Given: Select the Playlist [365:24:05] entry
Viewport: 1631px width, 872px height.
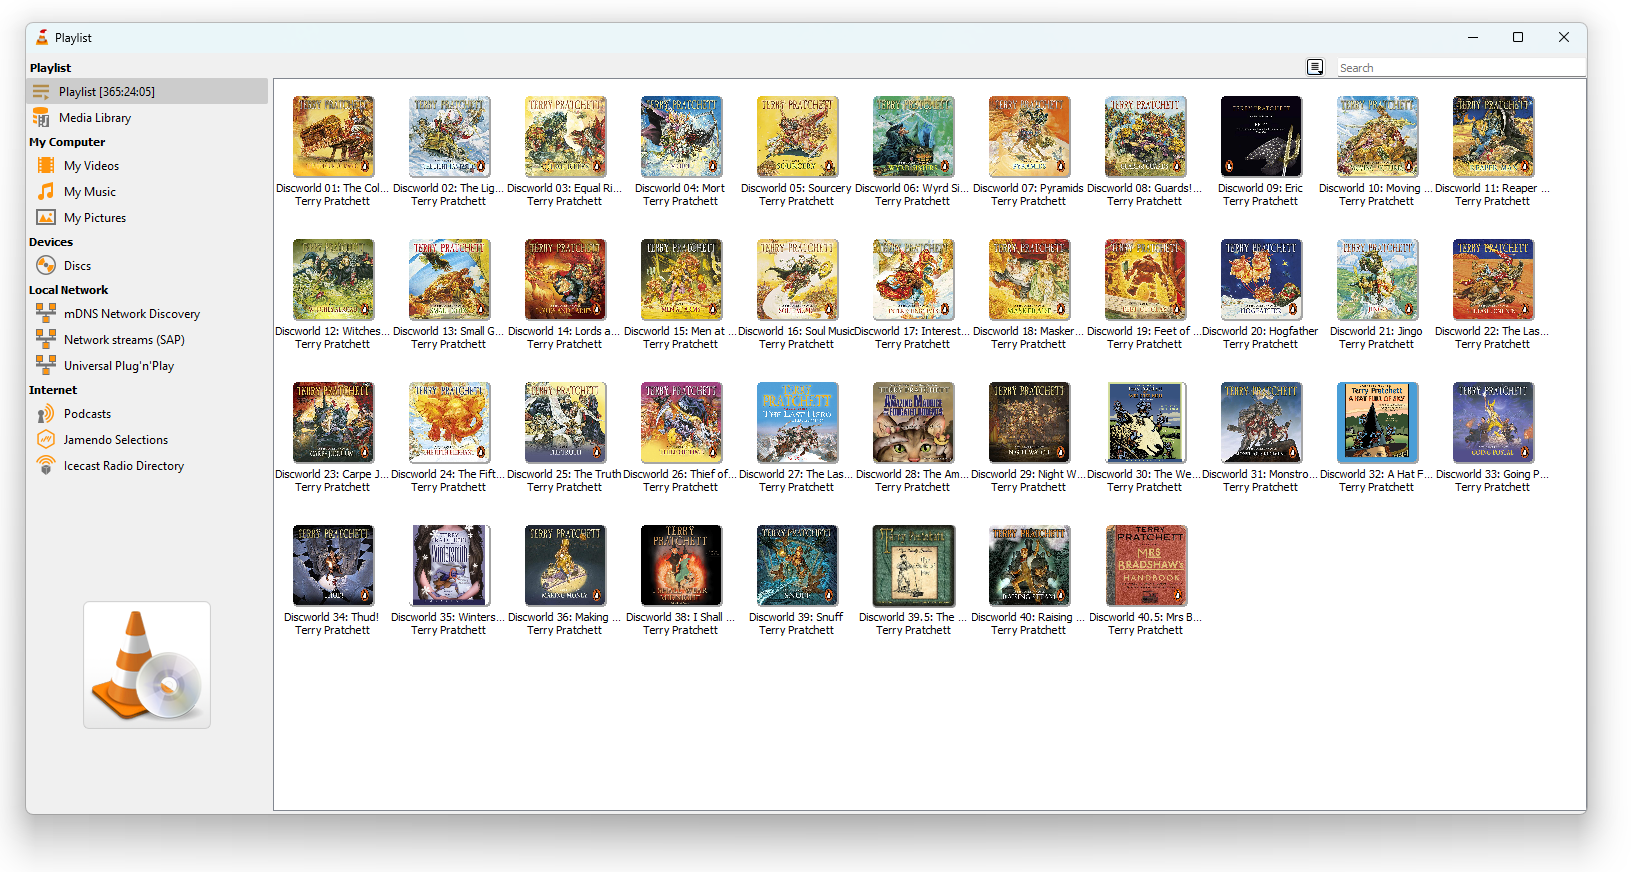Looking at the screenshot, I should (x=147, y=92).
